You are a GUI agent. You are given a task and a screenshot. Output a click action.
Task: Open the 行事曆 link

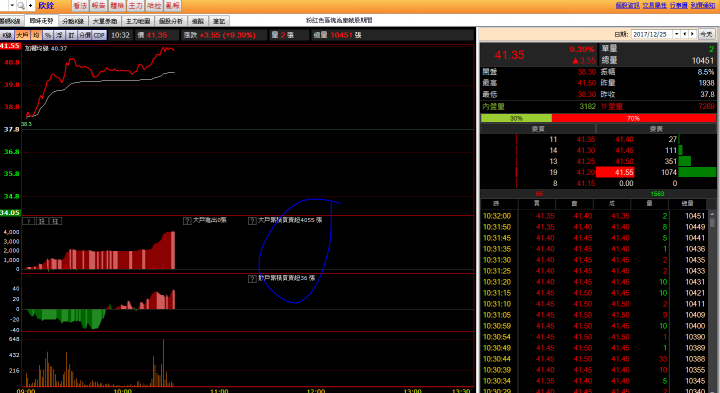click(679, 5)
